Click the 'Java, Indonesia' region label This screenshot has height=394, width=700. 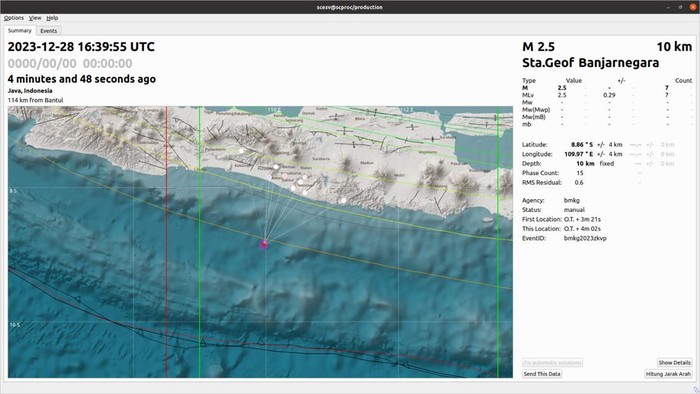tap(30, 91)
